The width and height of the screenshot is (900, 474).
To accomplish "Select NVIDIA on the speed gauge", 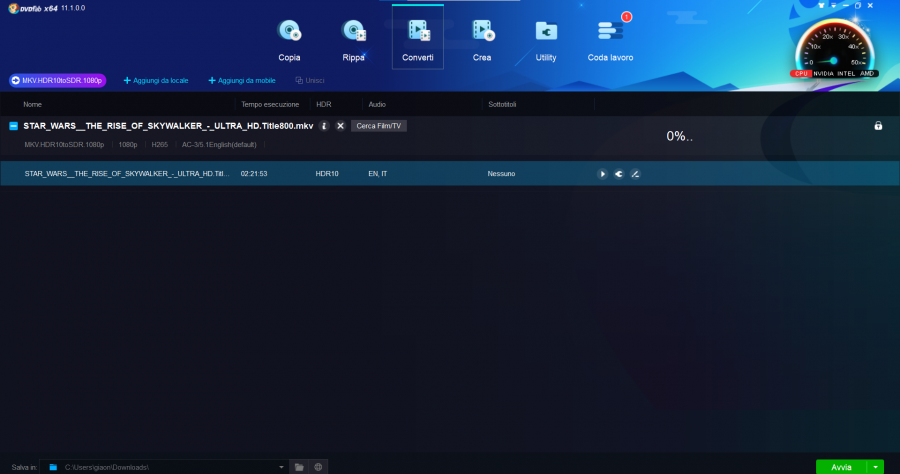I will [x=823, y=73].
